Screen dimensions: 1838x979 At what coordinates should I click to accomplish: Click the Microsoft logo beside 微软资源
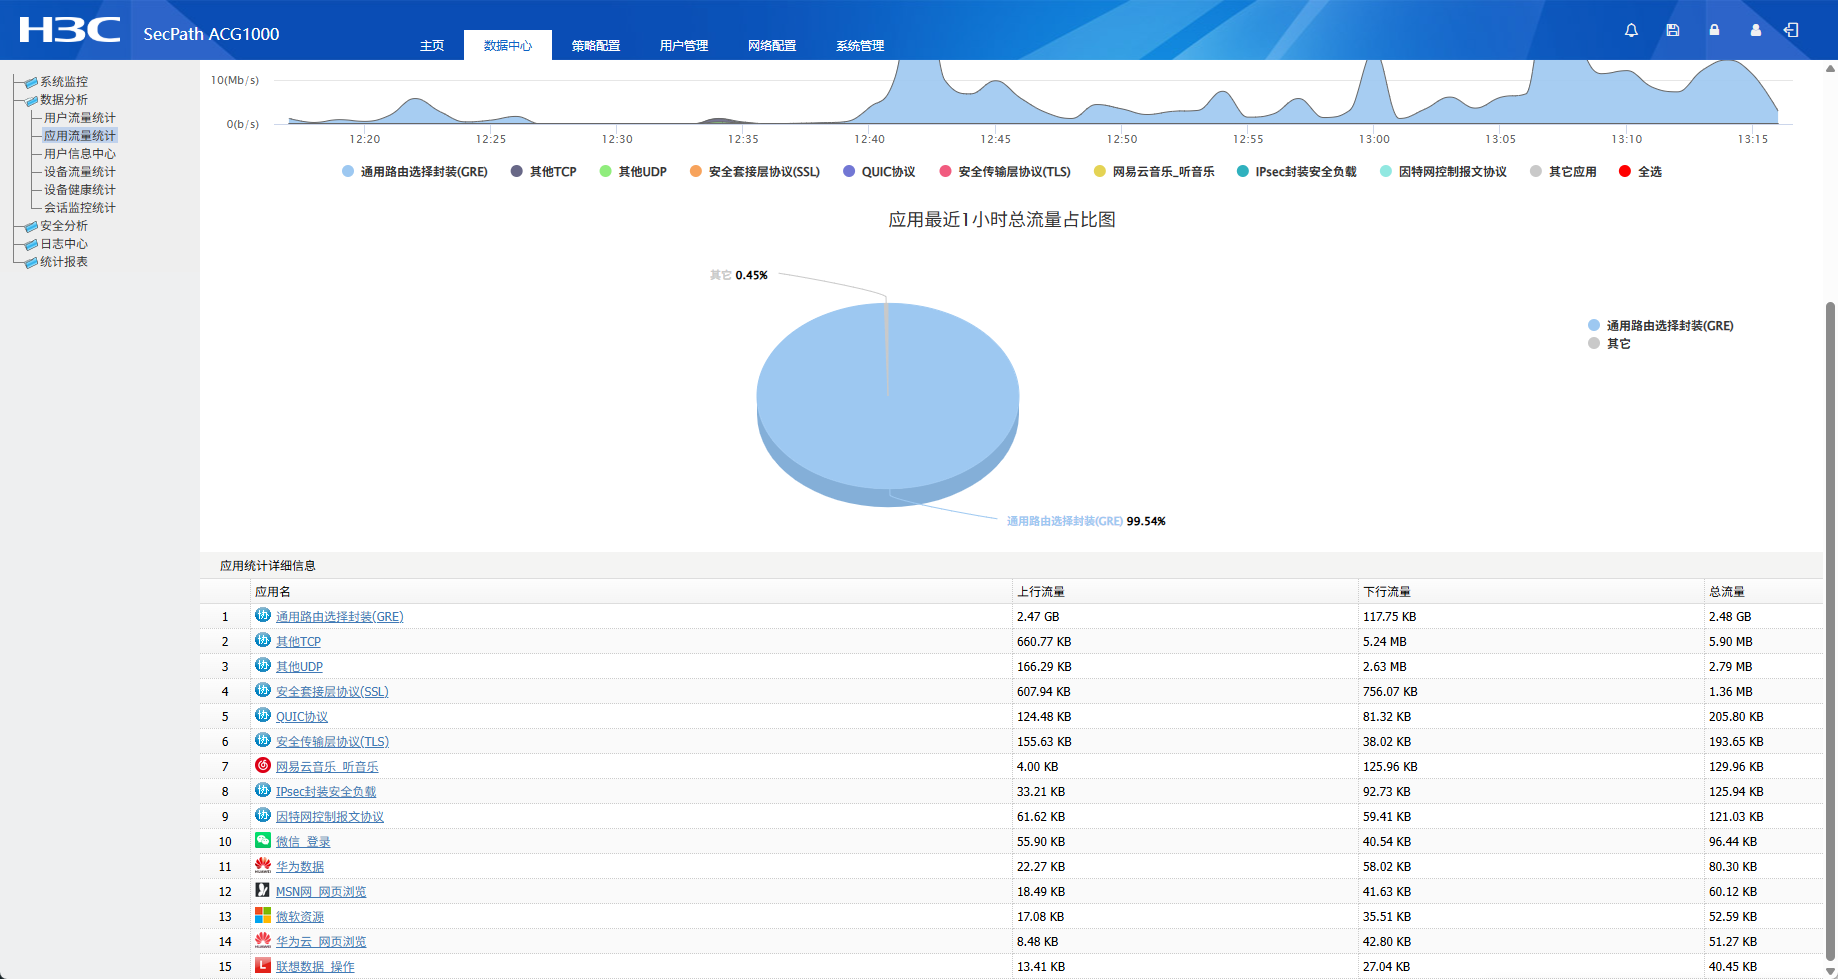263,915
